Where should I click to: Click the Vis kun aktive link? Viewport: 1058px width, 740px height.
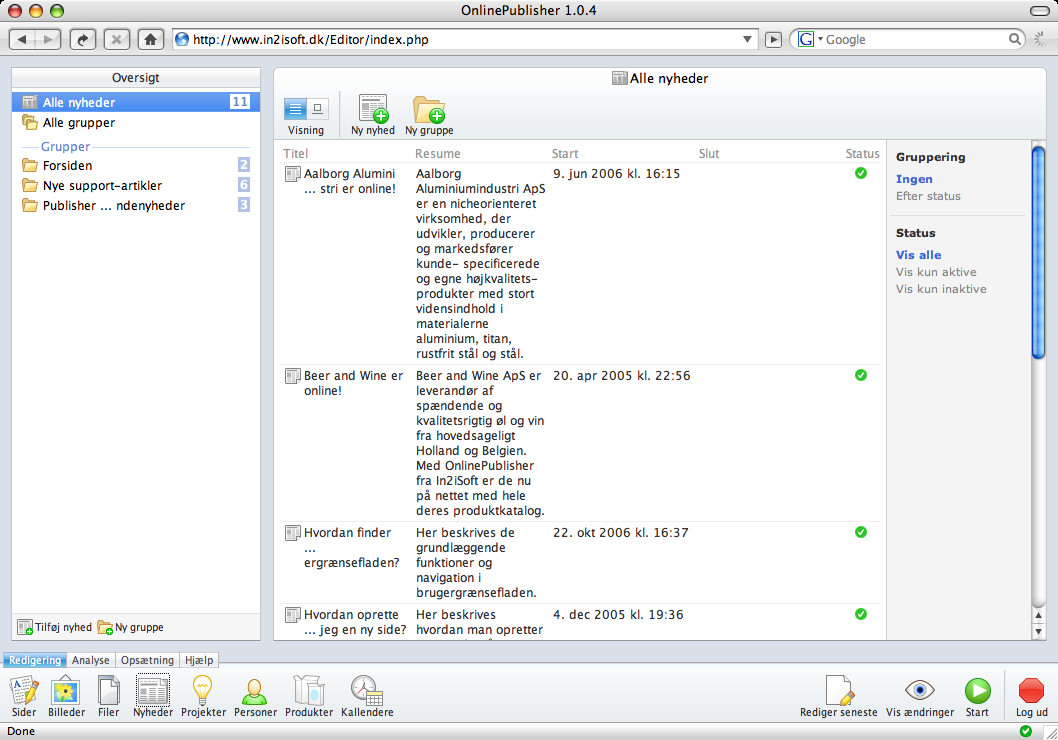936,272
